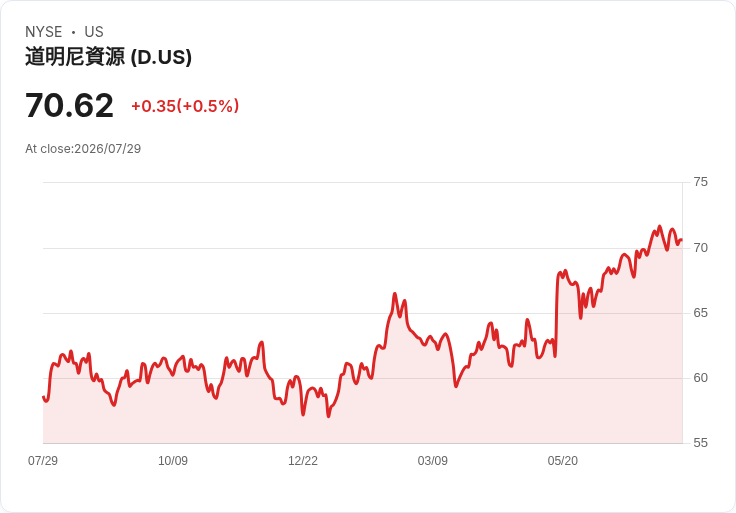Click the 10/09 date label on x-axis

pos(173,461)
